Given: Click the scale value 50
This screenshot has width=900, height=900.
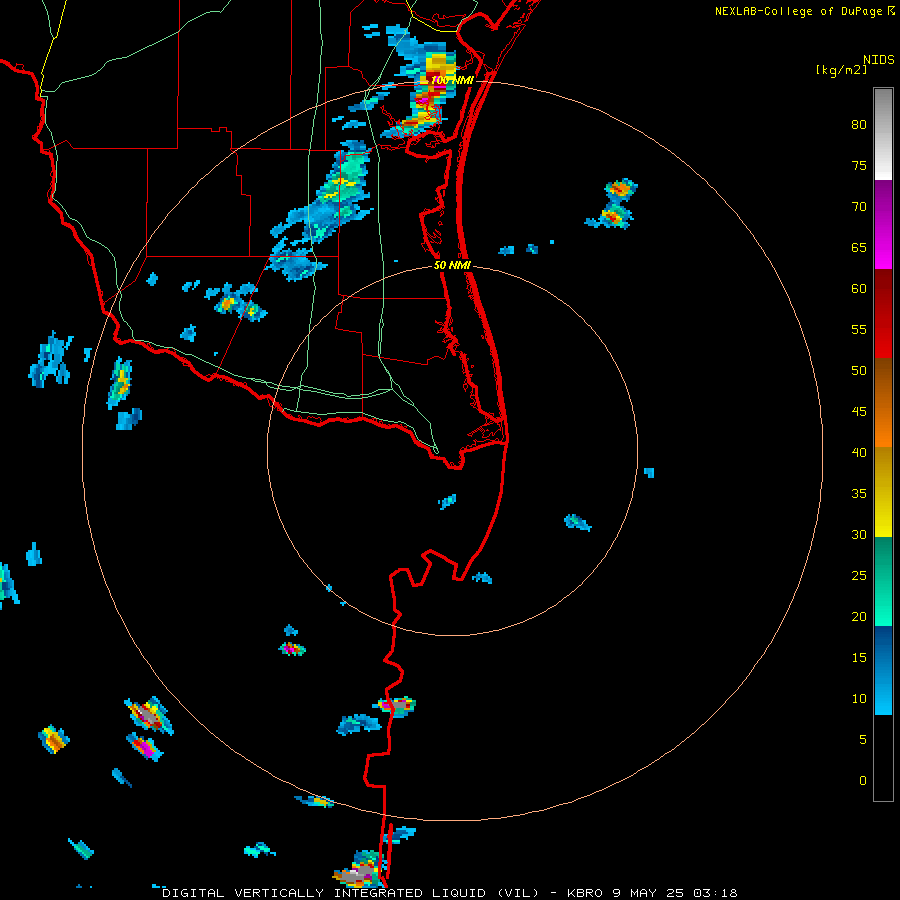Looking at the screenshot, I should (x=859, y=371).
